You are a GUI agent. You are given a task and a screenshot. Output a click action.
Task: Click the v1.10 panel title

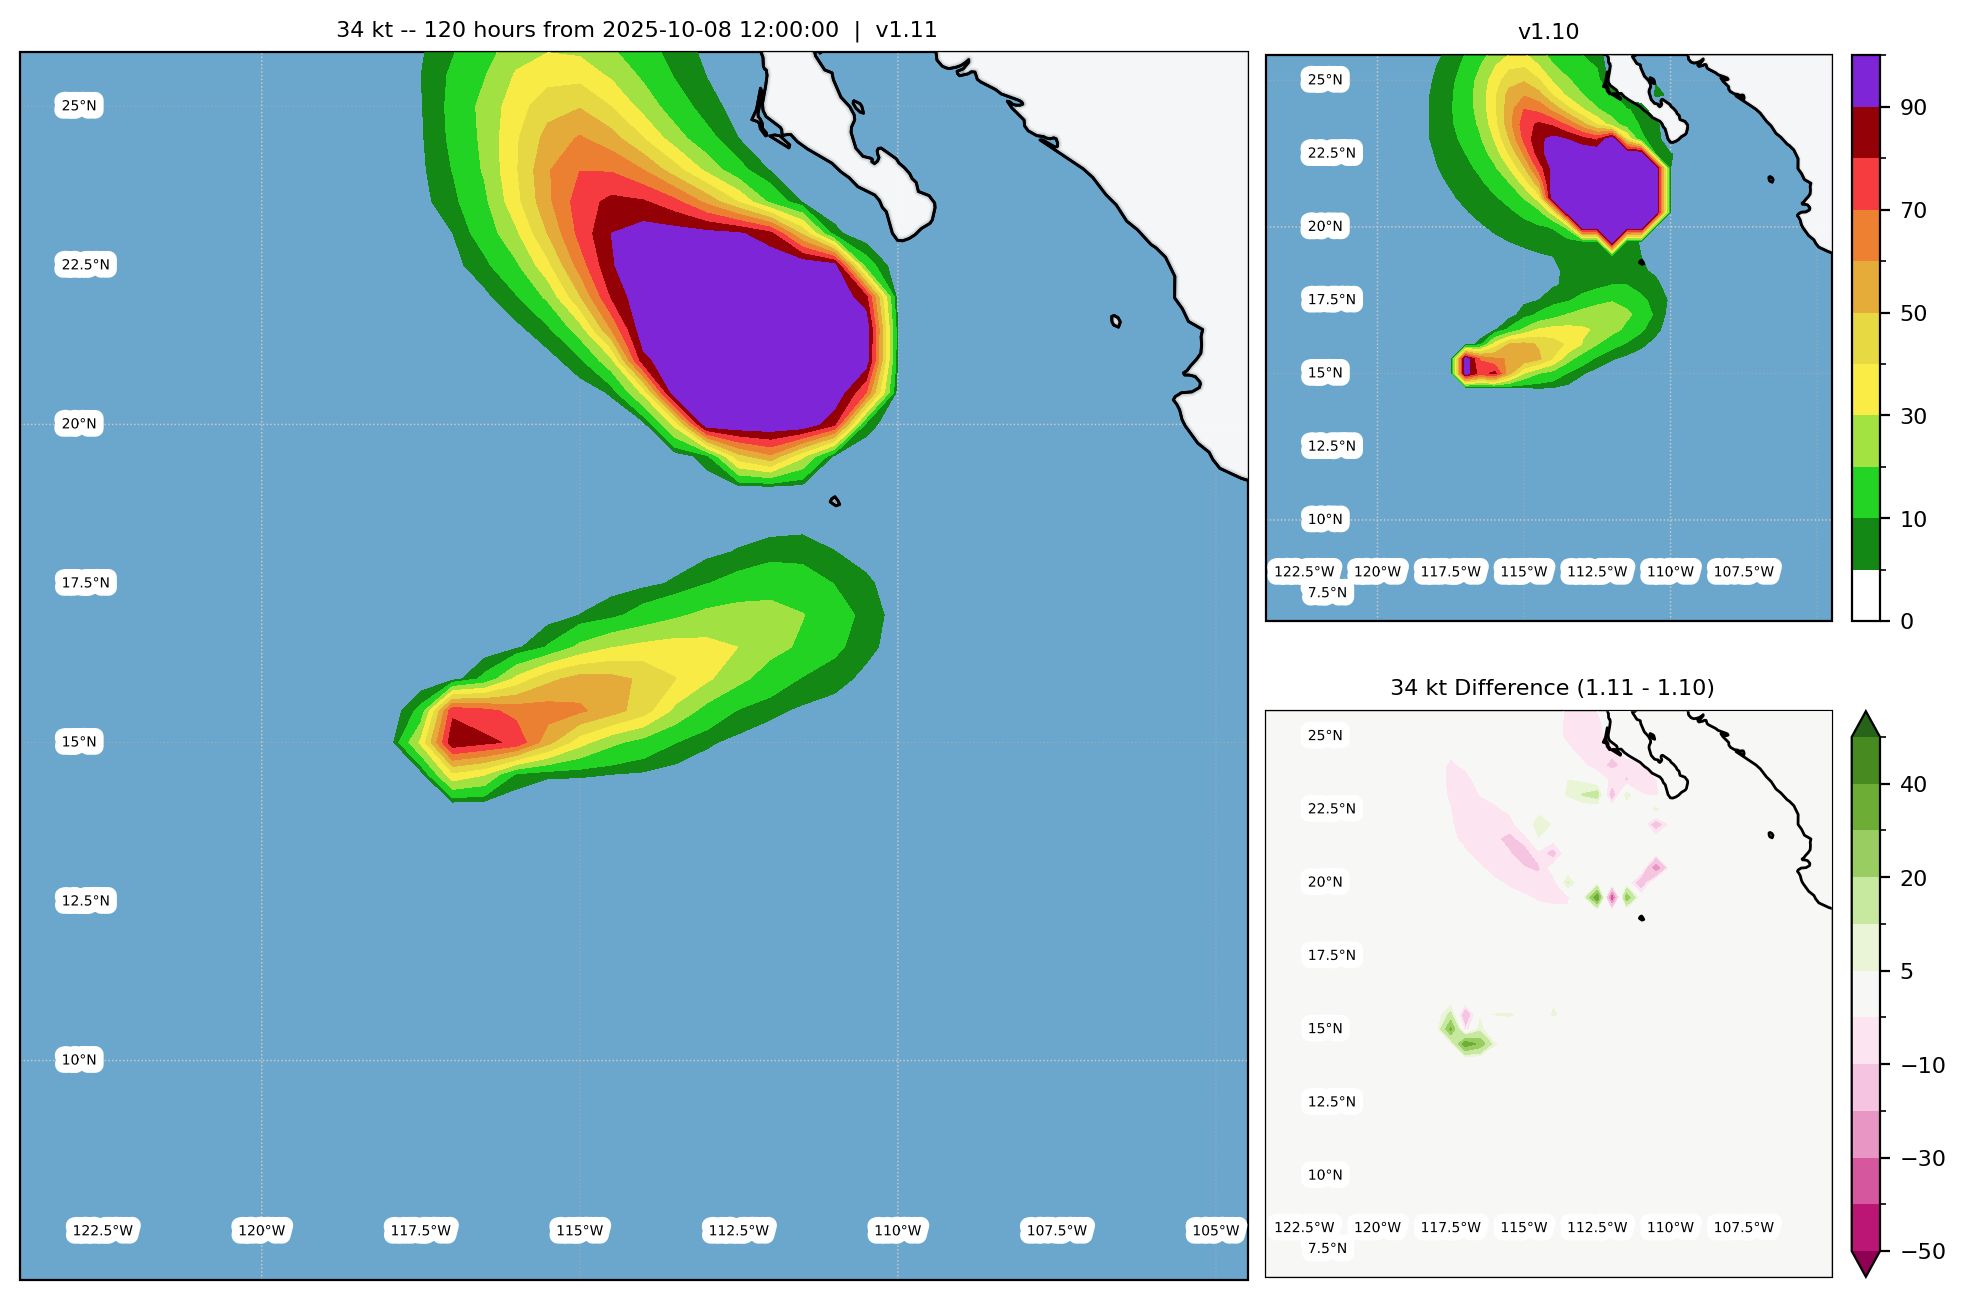point(1548,32)
